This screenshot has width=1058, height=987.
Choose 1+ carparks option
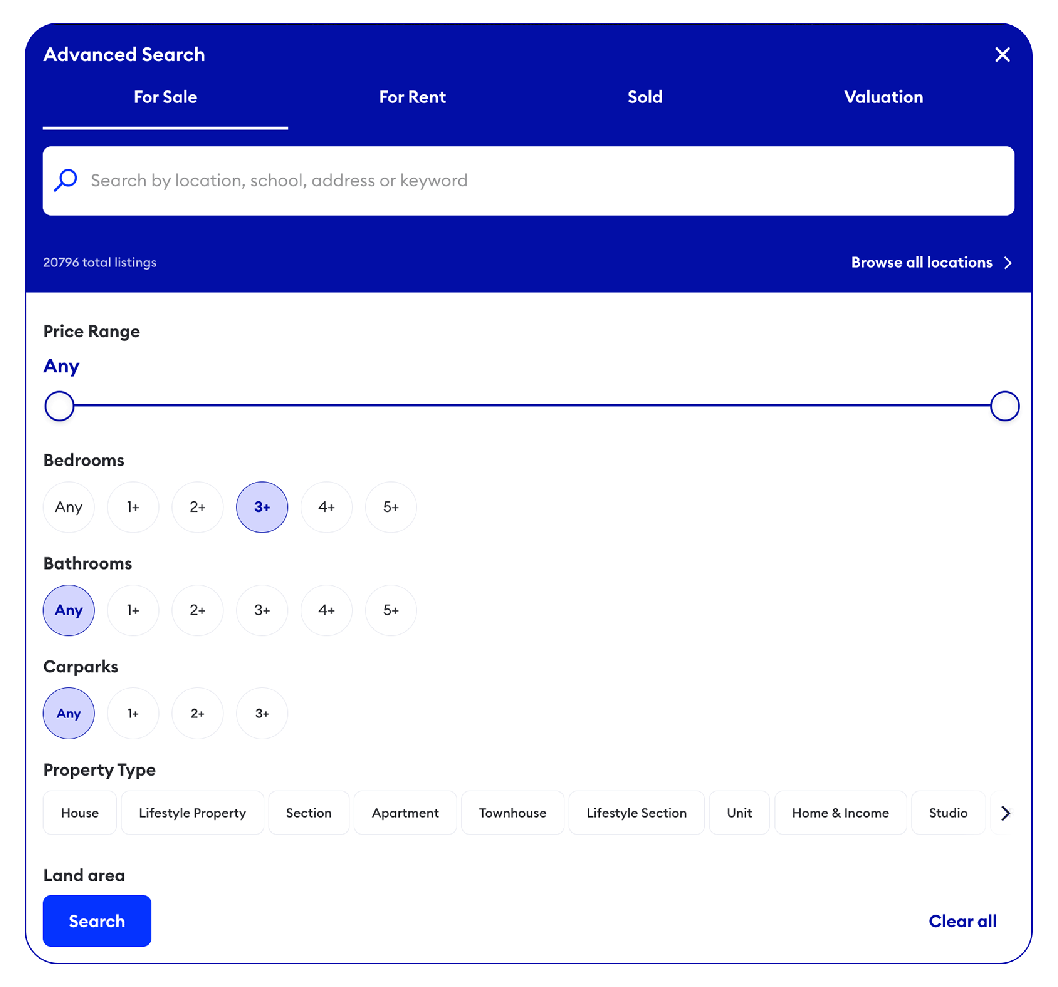[x=133, y=713]
